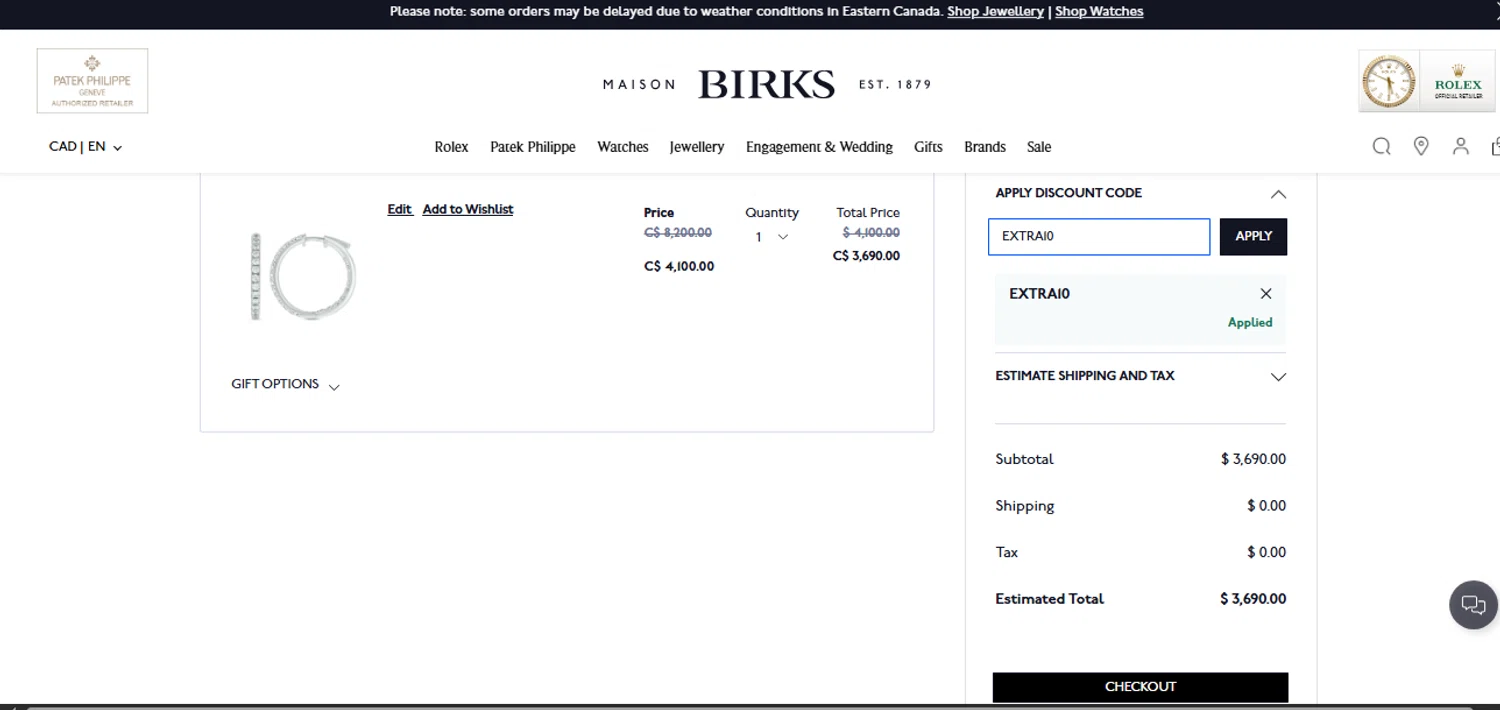Open the Gifts menu
The width and height of the screenshot is (1500, 710).
click(x=928, y=147)
